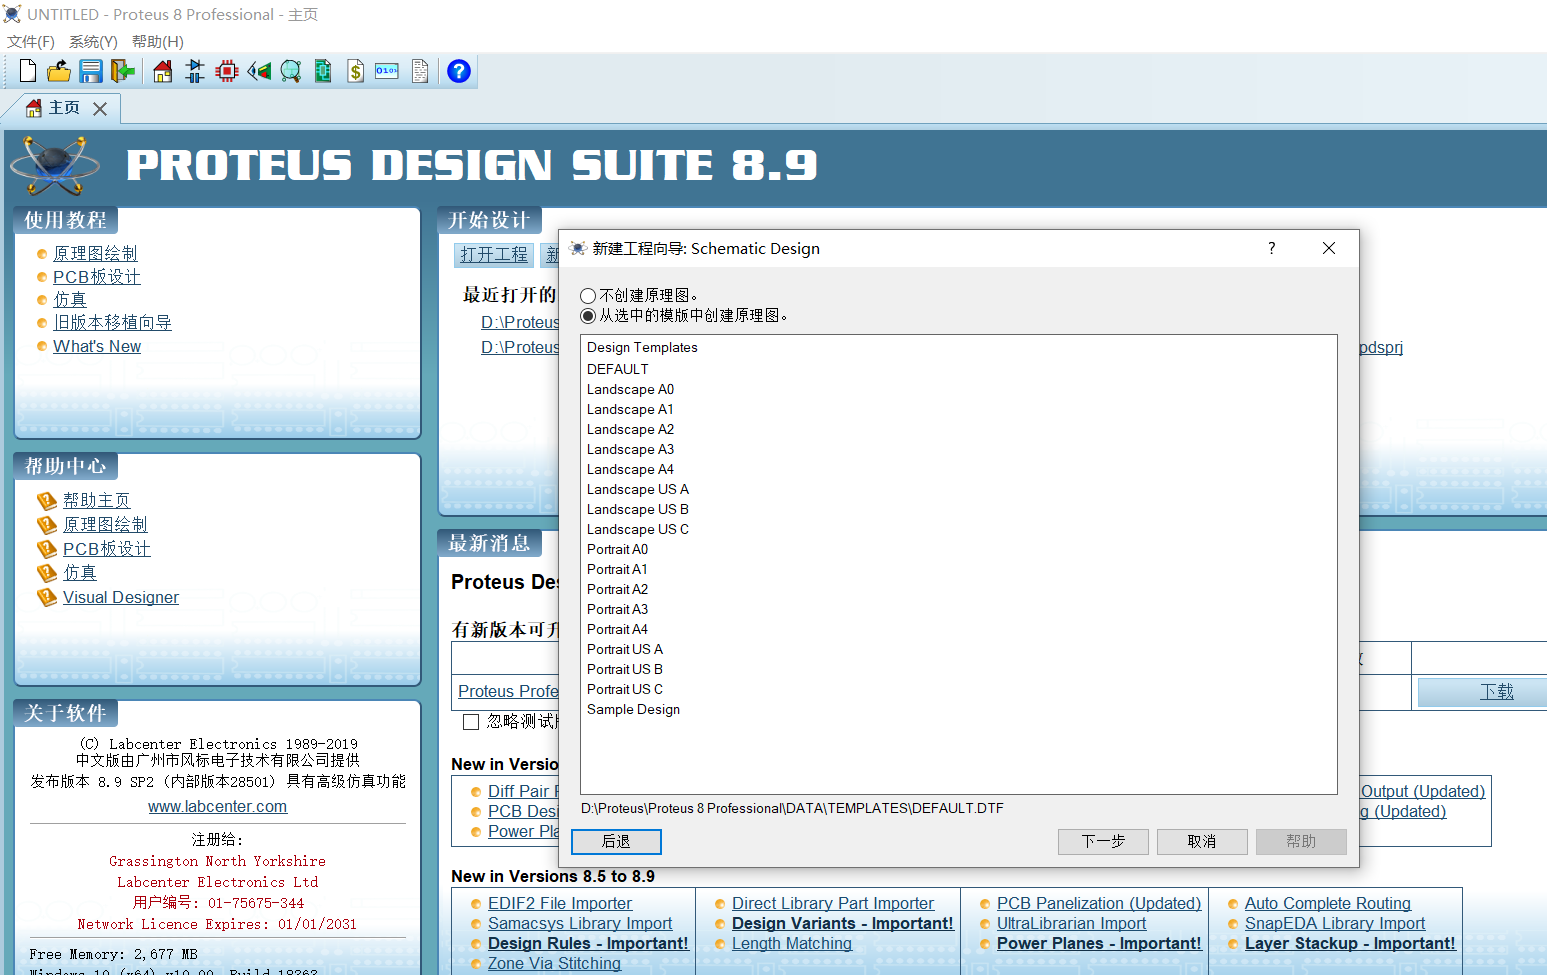Image resolution: width=1547 pixels, height=975 pixels.
Task: Open Zone Via Stitching link
Action: tap(554, 963)
